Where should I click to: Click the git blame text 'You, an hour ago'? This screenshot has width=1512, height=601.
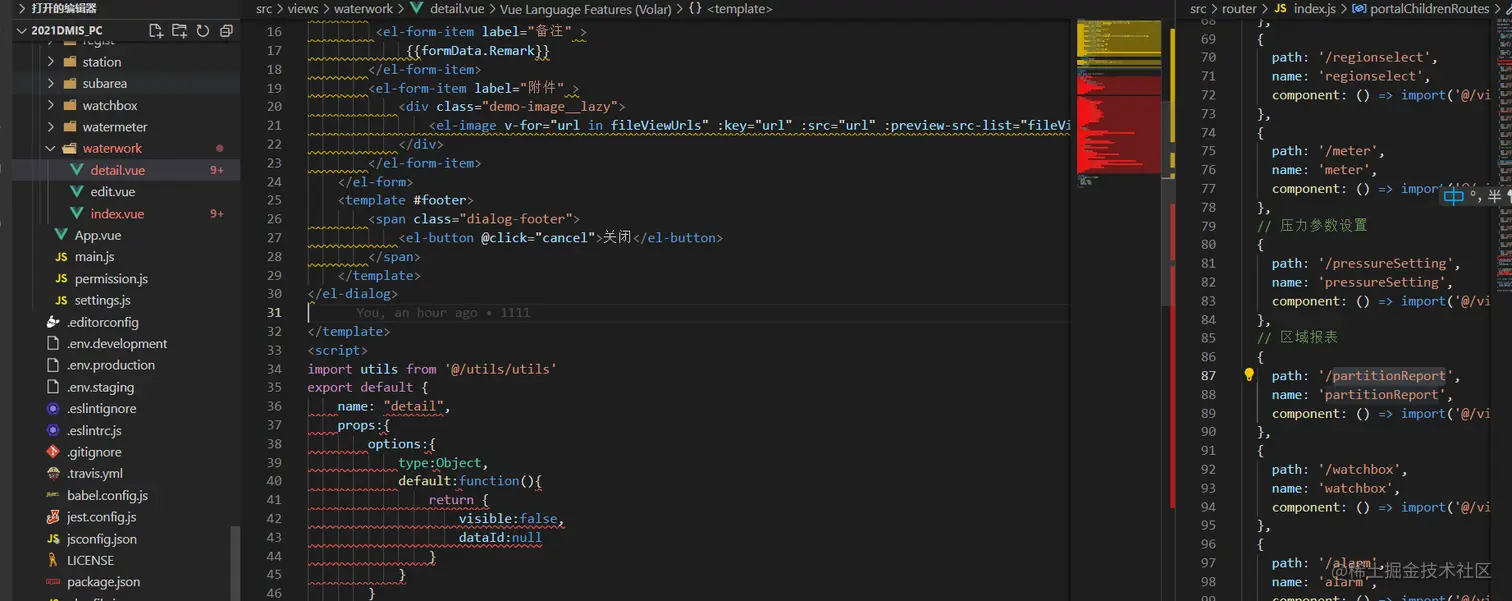click(416, 313)
